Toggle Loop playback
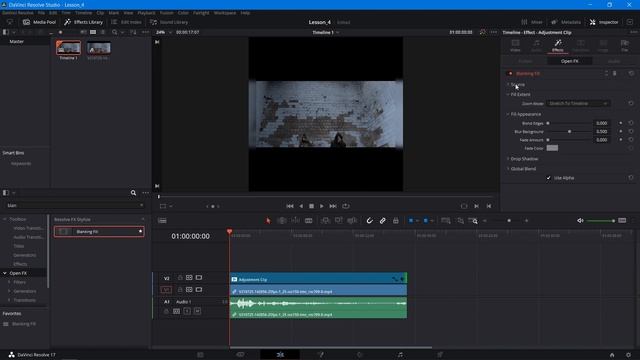 346,206
